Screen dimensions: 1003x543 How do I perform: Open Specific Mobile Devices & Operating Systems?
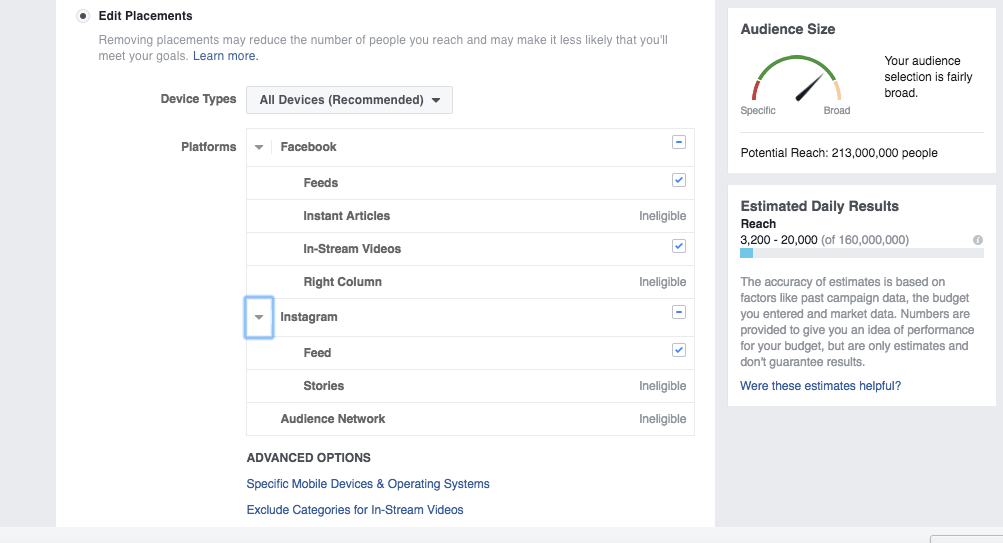tap(368, 484)
